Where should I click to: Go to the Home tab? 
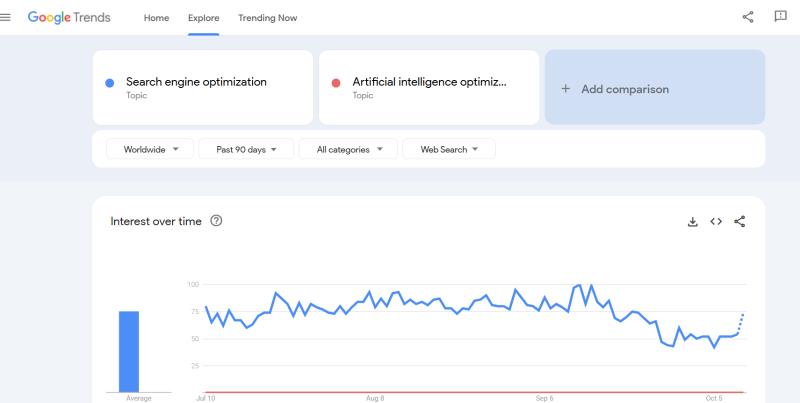click(156, 18)
